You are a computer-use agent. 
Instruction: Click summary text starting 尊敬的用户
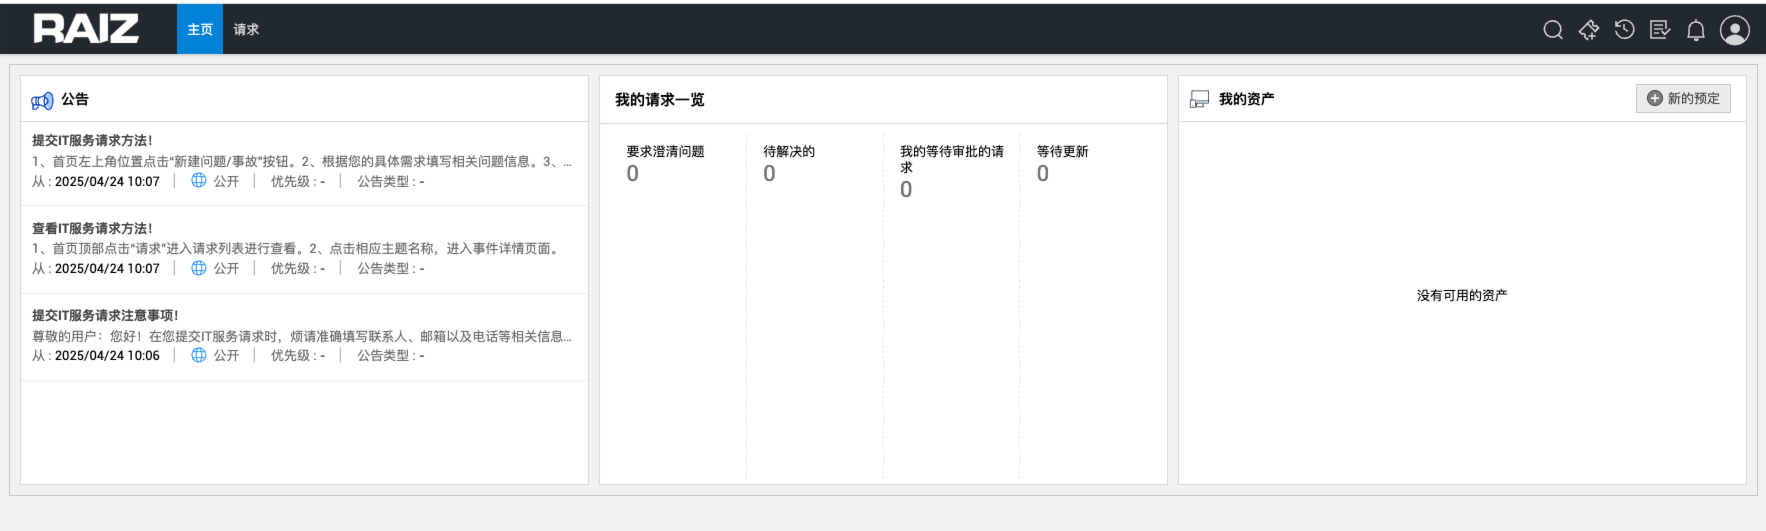click(x=302, y=336)
